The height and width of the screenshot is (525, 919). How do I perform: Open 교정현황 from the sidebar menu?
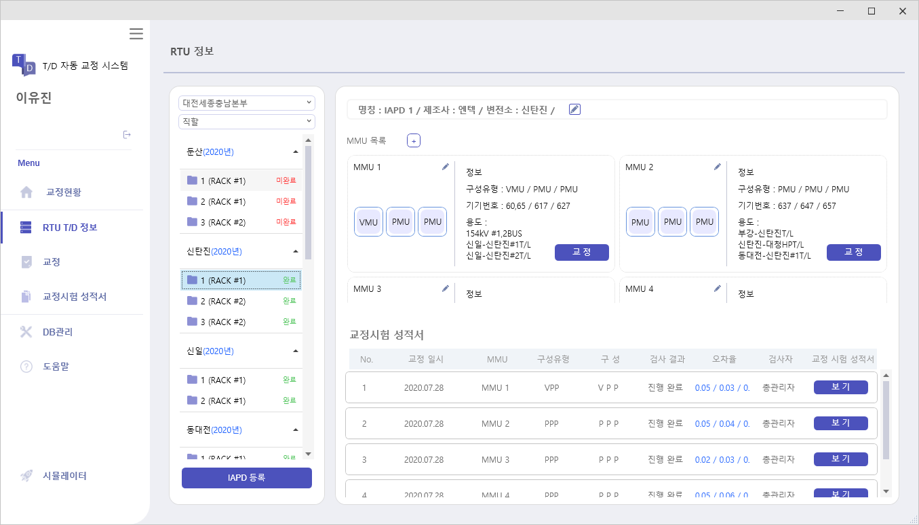(64, 192)
